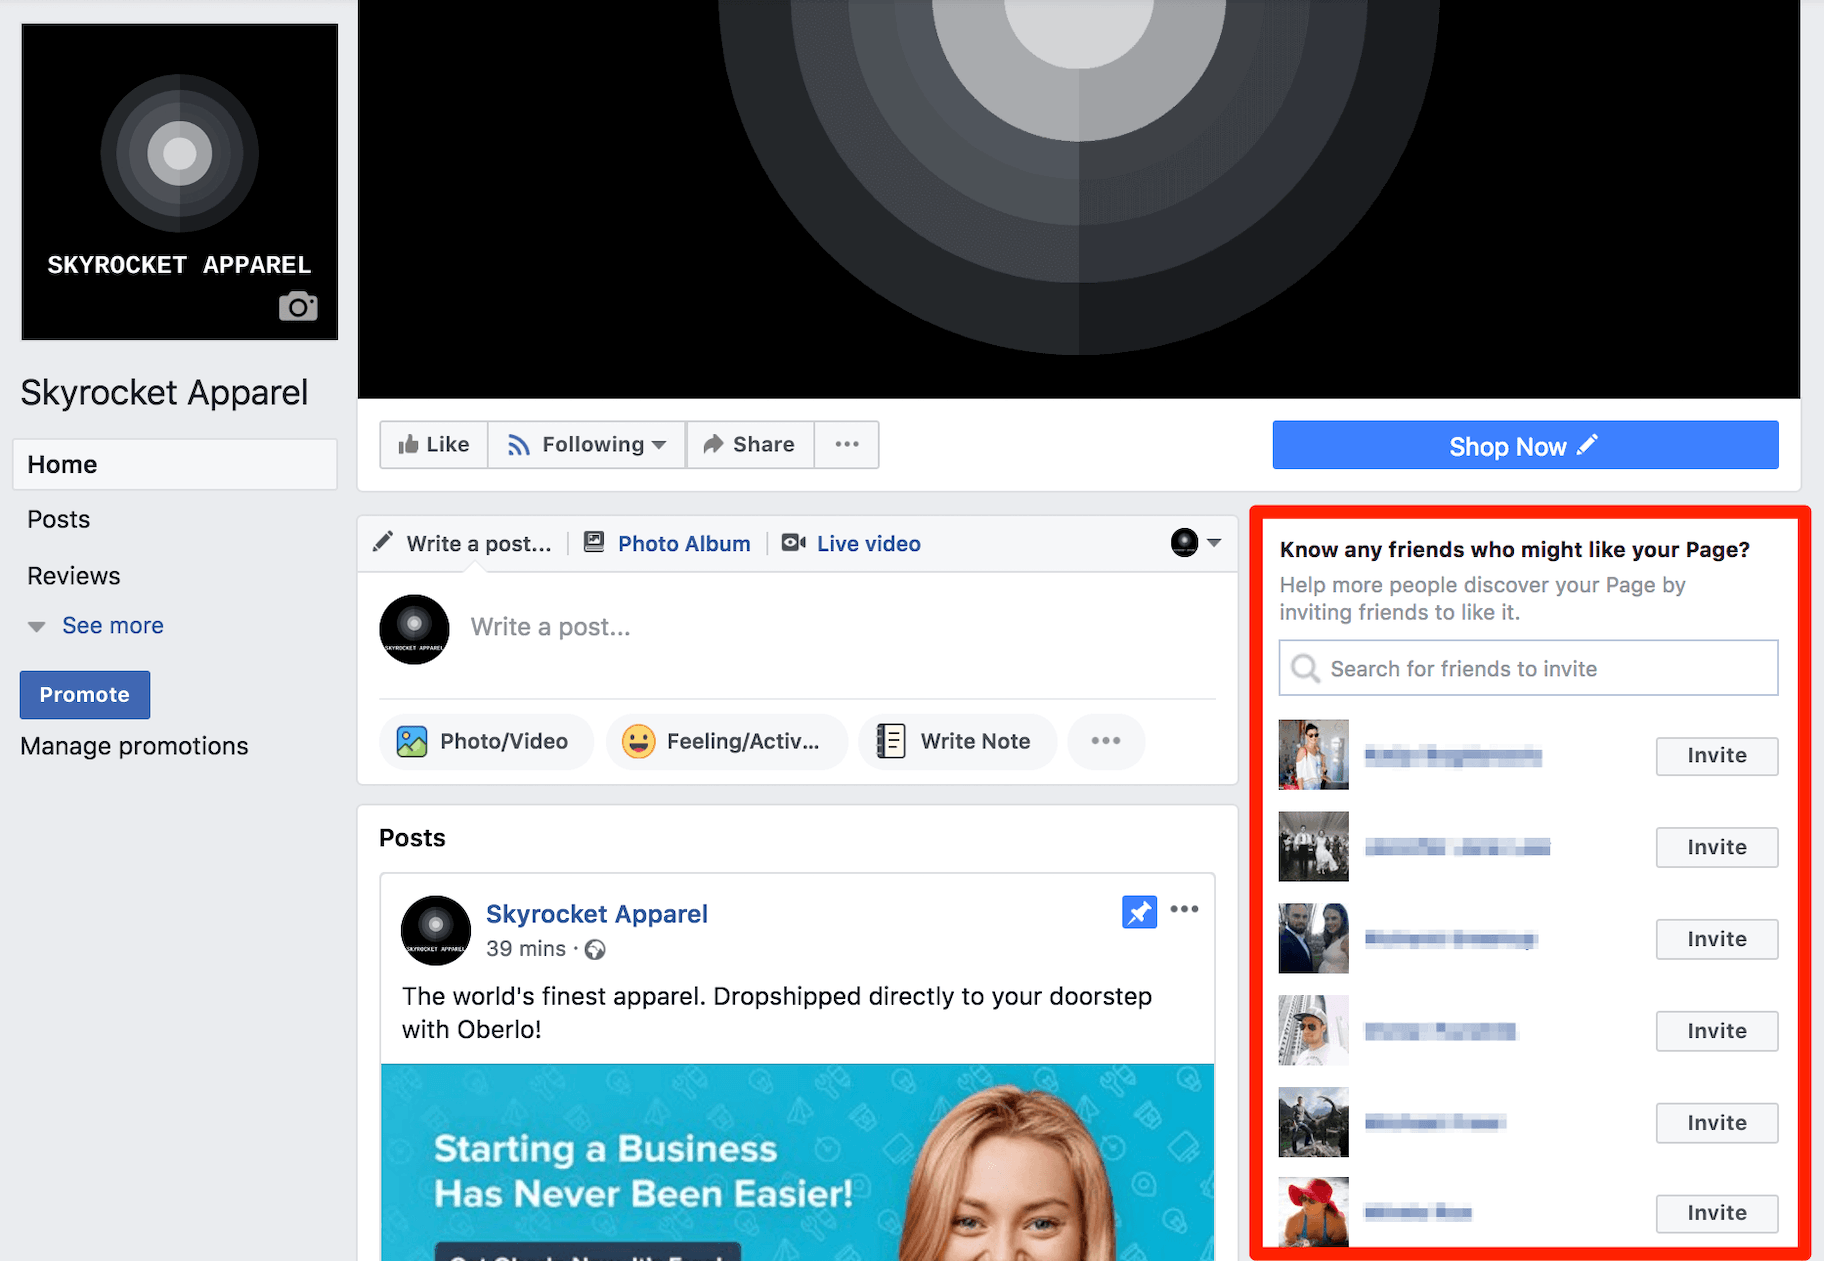Image resolution: width=1824 pixels, height=1261 pixels.
Task: Click the pinned post pin icon
Action: click(x=1139, y=911)
